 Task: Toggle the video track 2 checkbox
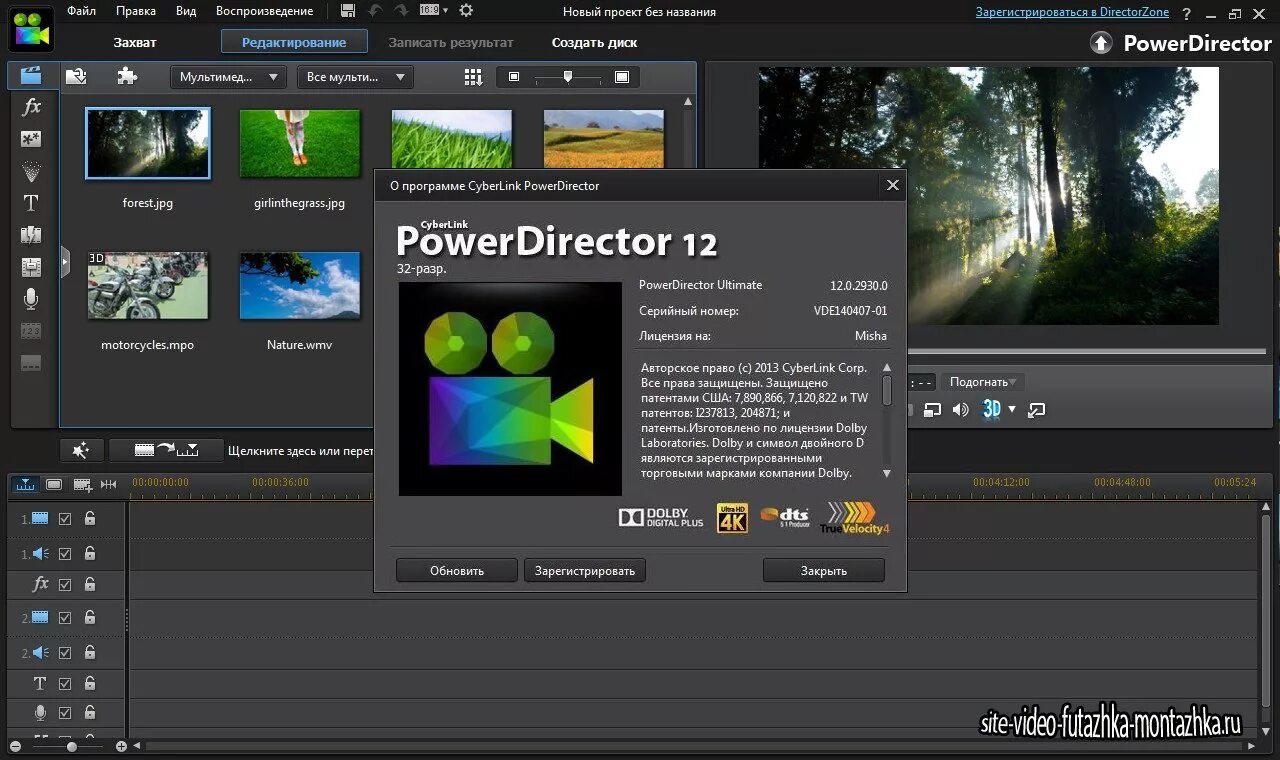tap(65, 618)
